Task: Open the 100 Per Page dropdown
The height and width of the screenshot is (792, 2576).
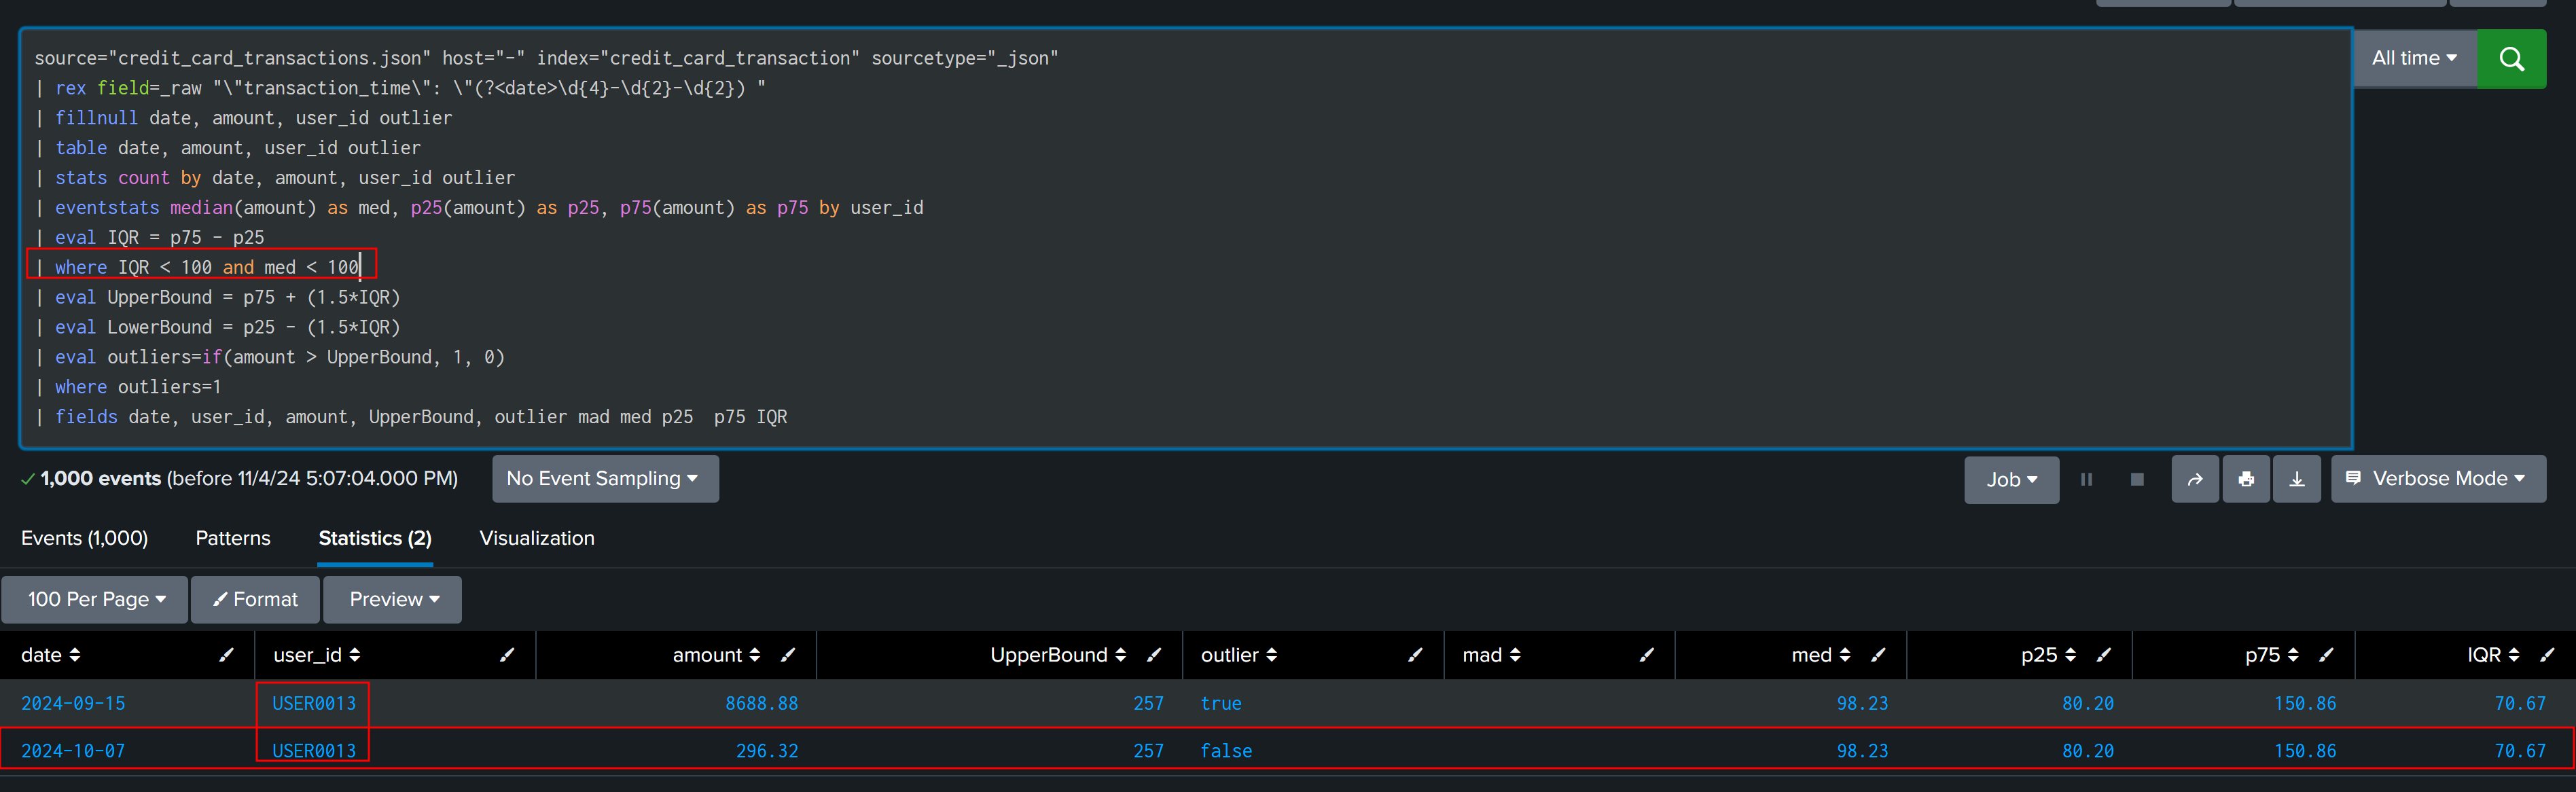Action: click(95, 599)
